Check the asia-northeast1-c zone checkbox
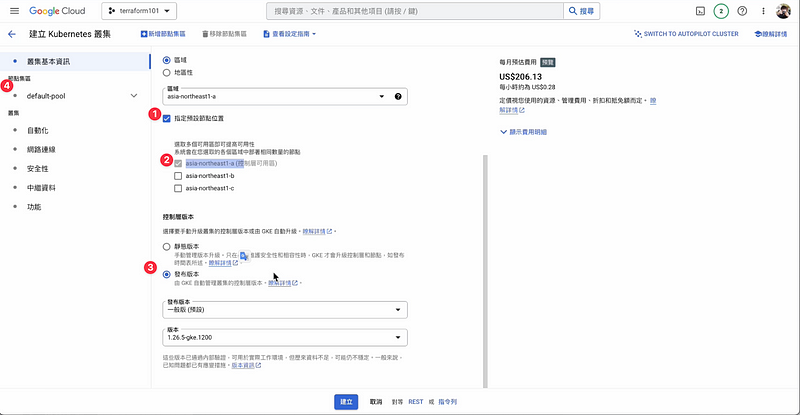The image size is (800, 415). click(x=178, y=188)
